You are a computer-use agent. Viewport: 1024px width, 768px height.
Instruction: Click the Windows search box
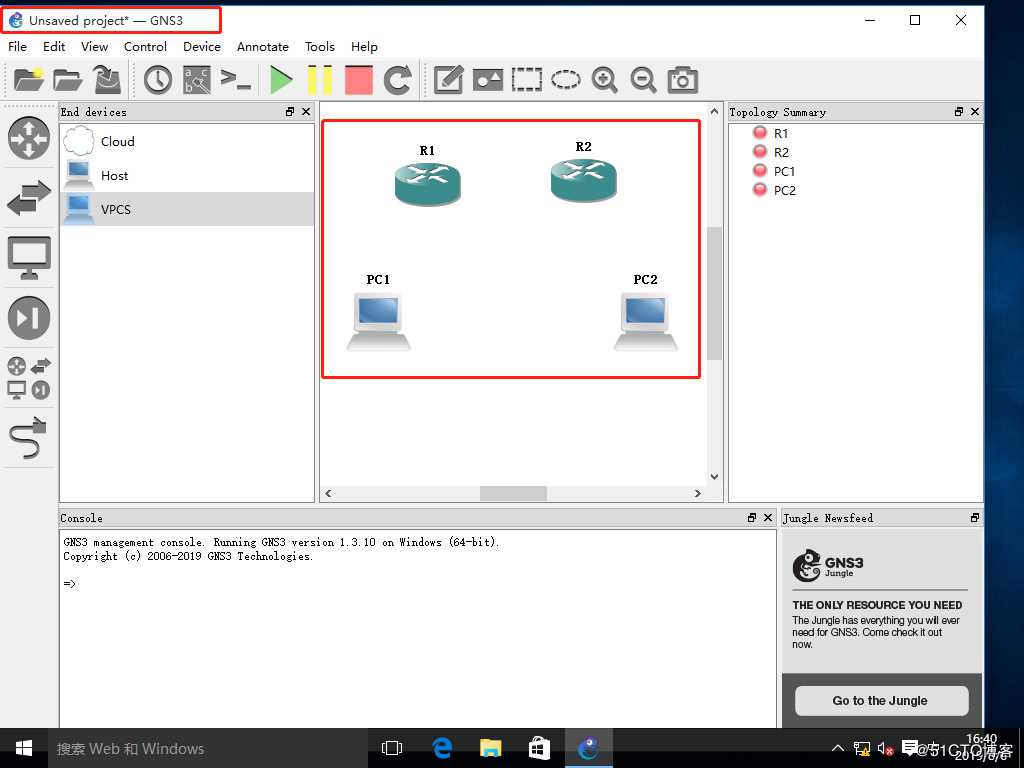[x=208, y=748]
